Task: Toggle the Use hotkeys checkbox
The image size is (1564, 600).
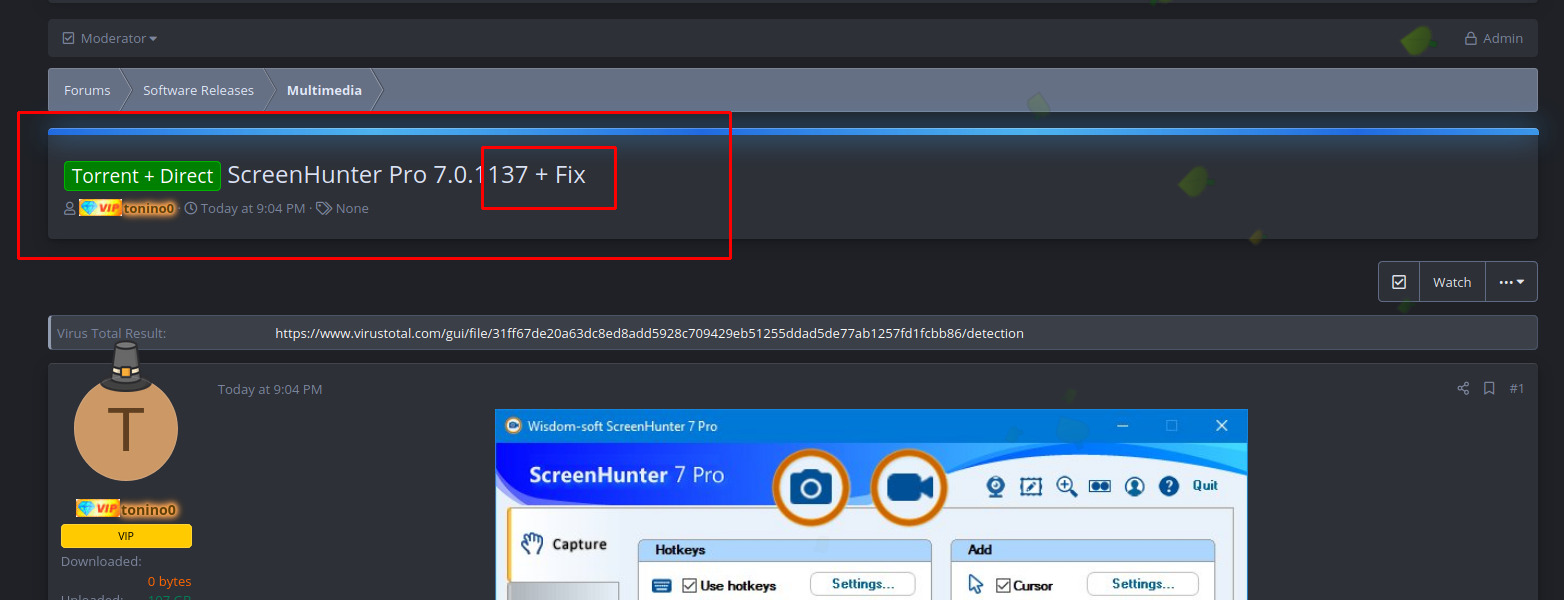Action: tap(689, 585)
